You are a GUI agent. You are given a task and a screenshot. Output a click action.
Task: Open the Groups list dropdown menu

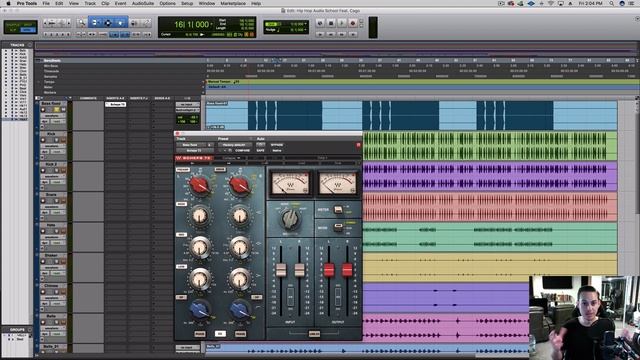pyautogui.click(x=29, y=329)
